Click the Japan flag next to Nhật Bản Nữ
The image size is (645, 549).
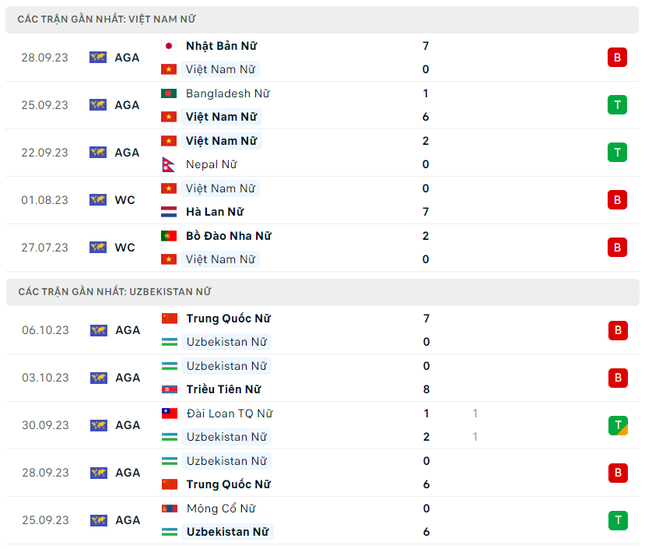(x=168, y=46)
